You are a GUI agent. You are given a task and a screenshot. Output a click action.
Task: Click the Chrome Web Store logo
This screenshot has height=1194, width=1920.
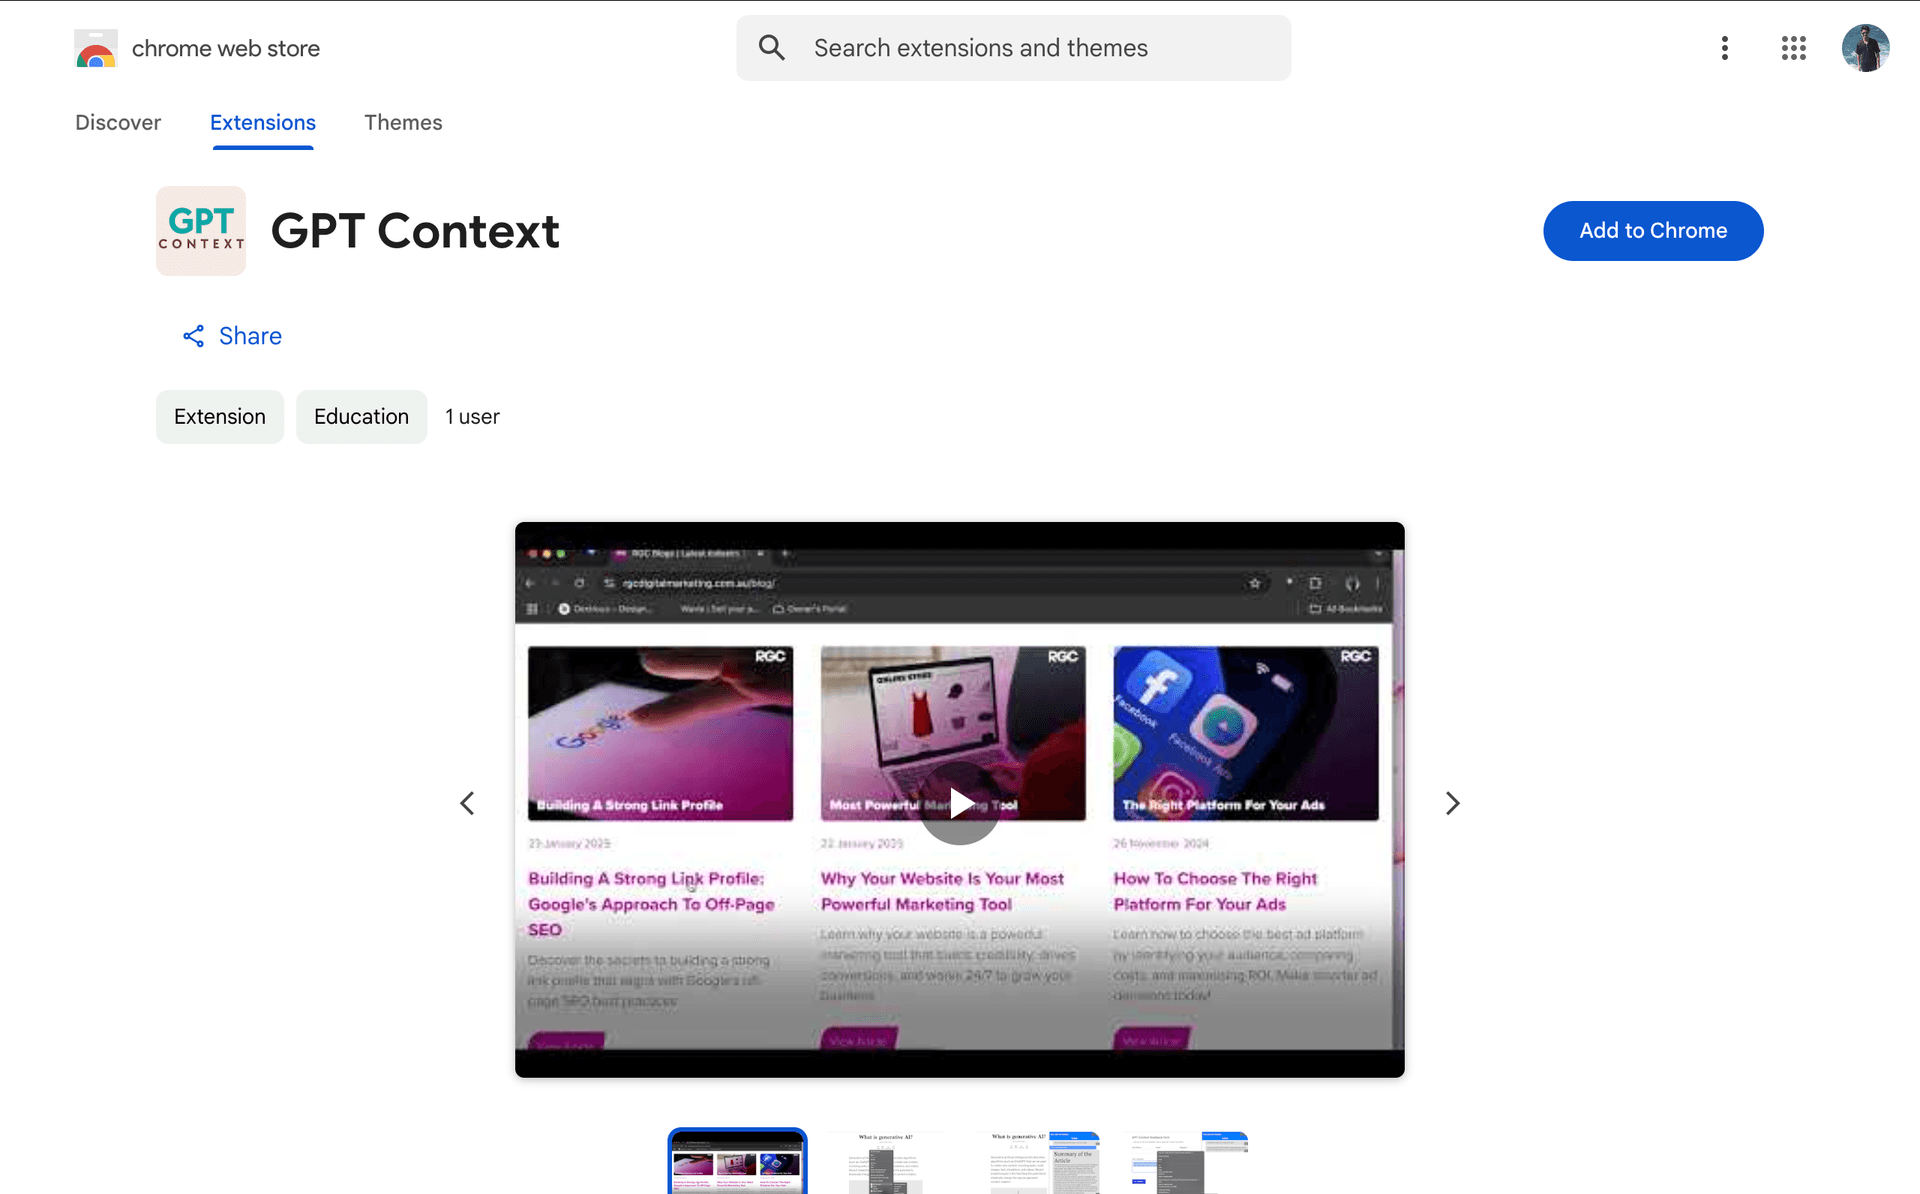[96, 48]
